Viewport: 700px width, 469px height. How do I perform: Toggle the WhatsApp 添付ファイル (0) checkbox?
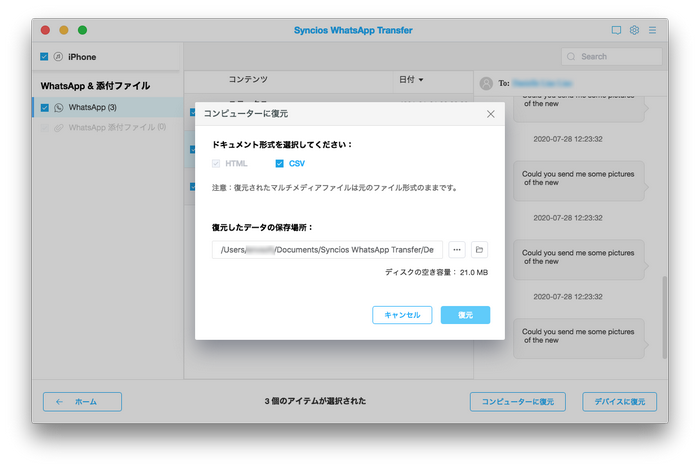click(x=45, y=128)
